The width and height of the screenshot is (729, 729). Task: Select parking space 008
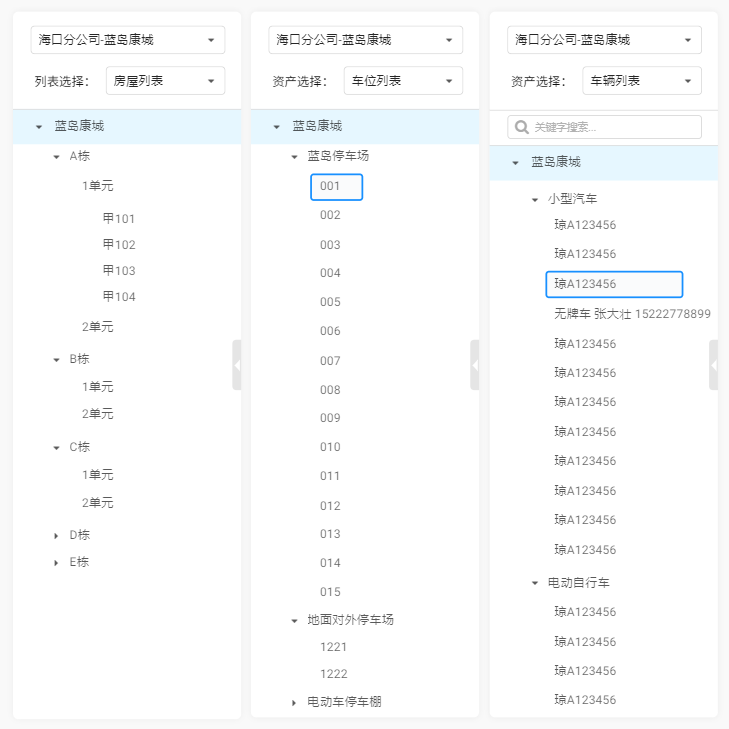click(330, 389)
